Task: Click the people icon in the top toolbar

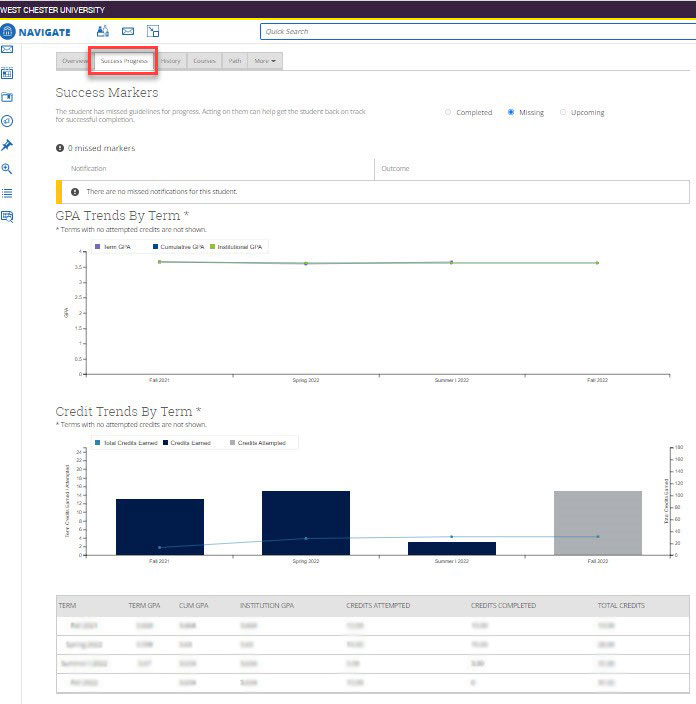Action: 102,31
